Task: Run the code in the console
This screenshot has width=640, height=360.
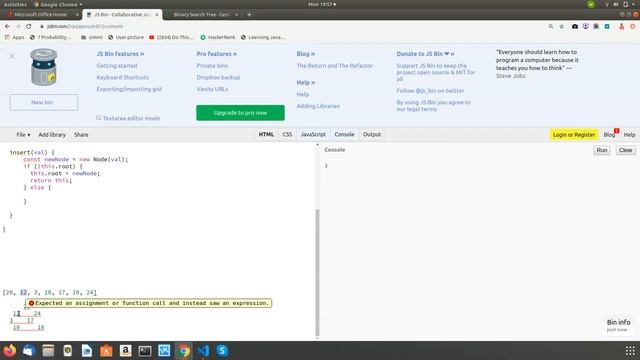Action: [602, 150]
